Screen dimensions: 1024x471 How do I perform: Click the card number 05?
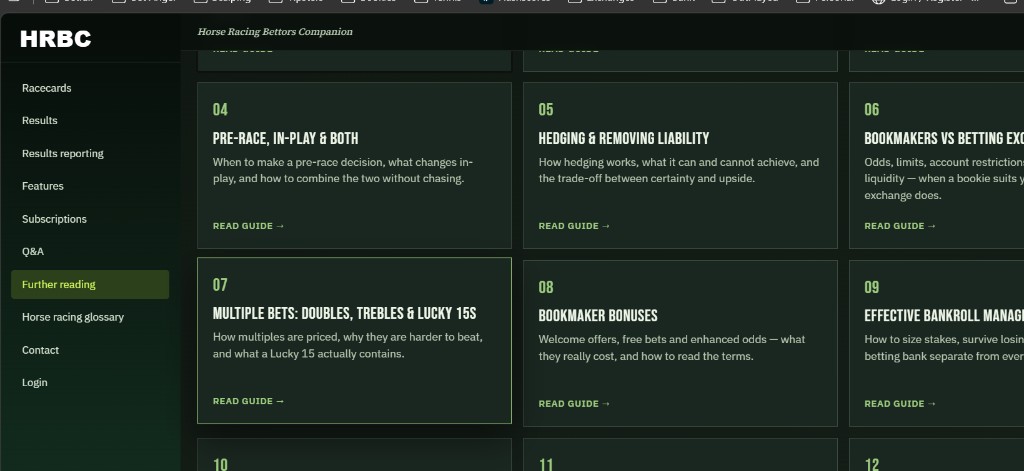coord(546,110)
